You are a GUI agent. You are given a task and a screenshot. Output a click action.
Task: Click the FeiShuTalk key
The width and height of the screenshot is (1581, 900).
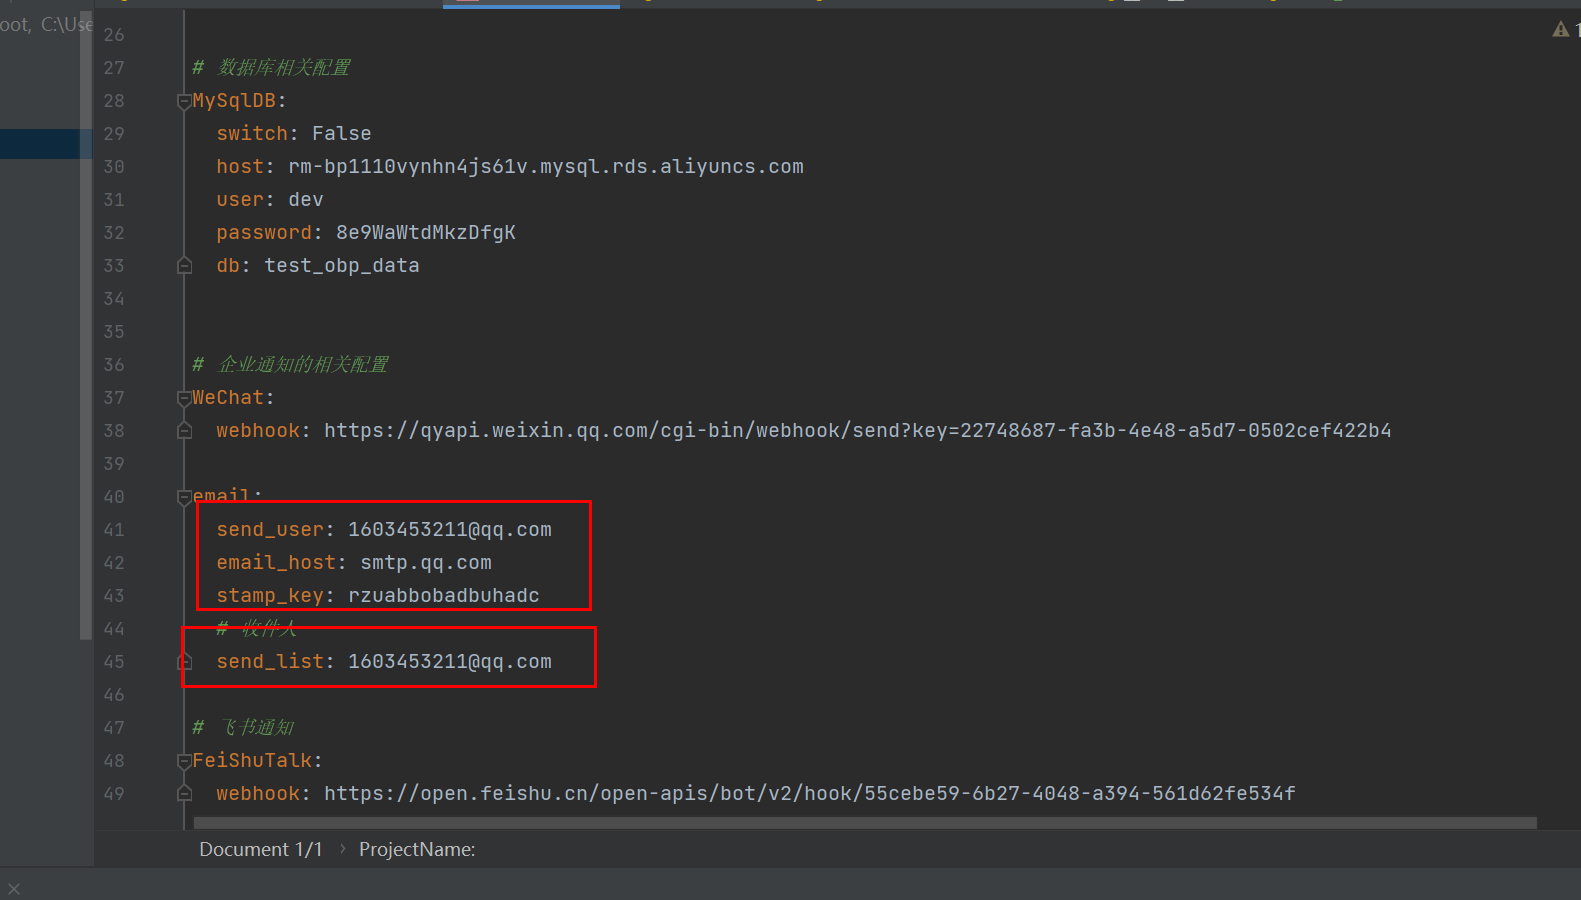252,761
